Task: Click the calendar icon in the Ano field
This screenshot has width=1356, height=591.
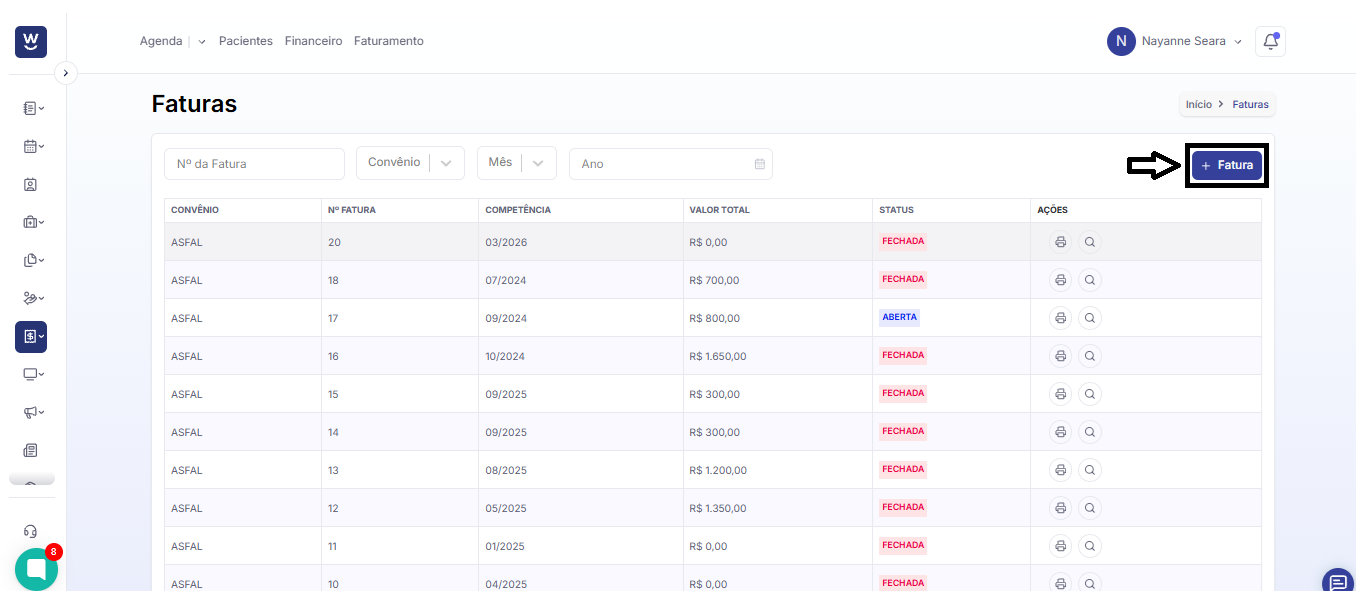Action: (760, 164)
